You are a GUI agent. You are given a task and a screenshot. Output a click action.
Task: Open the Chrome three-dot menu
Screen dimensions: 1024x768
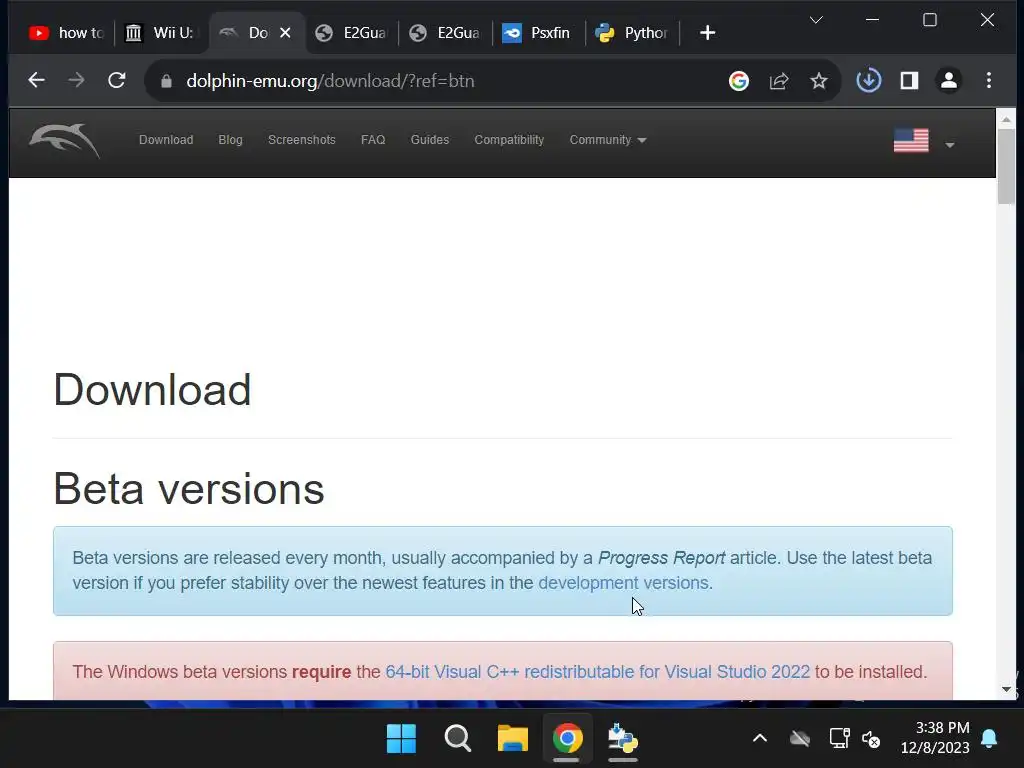pyautogui.click(x=989, y=80)
